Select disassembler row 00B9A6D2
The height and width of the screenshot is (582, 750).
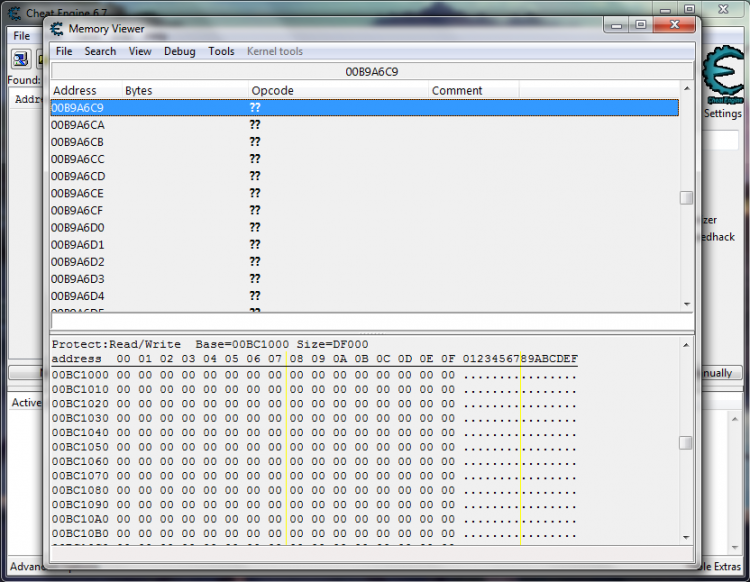coord(364,262)
